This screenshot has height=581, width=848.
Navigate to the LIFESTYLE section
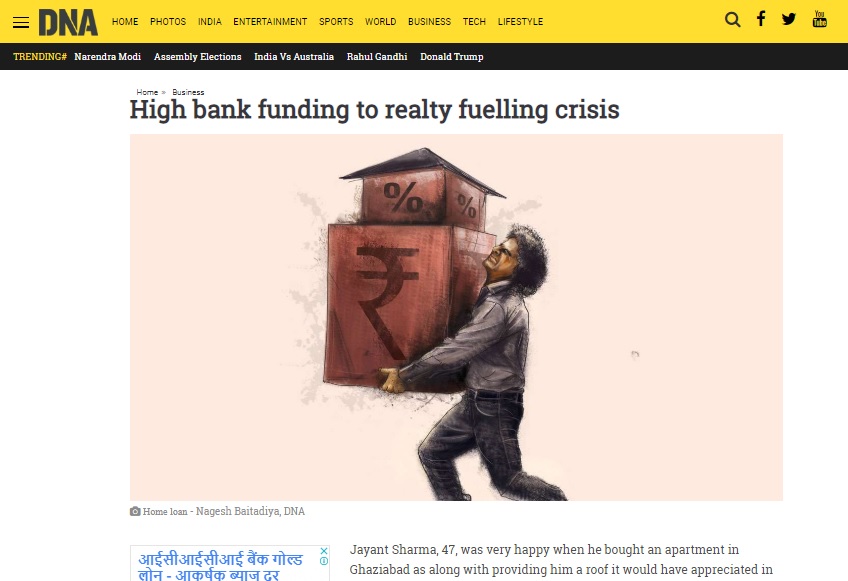click(520, 22)
